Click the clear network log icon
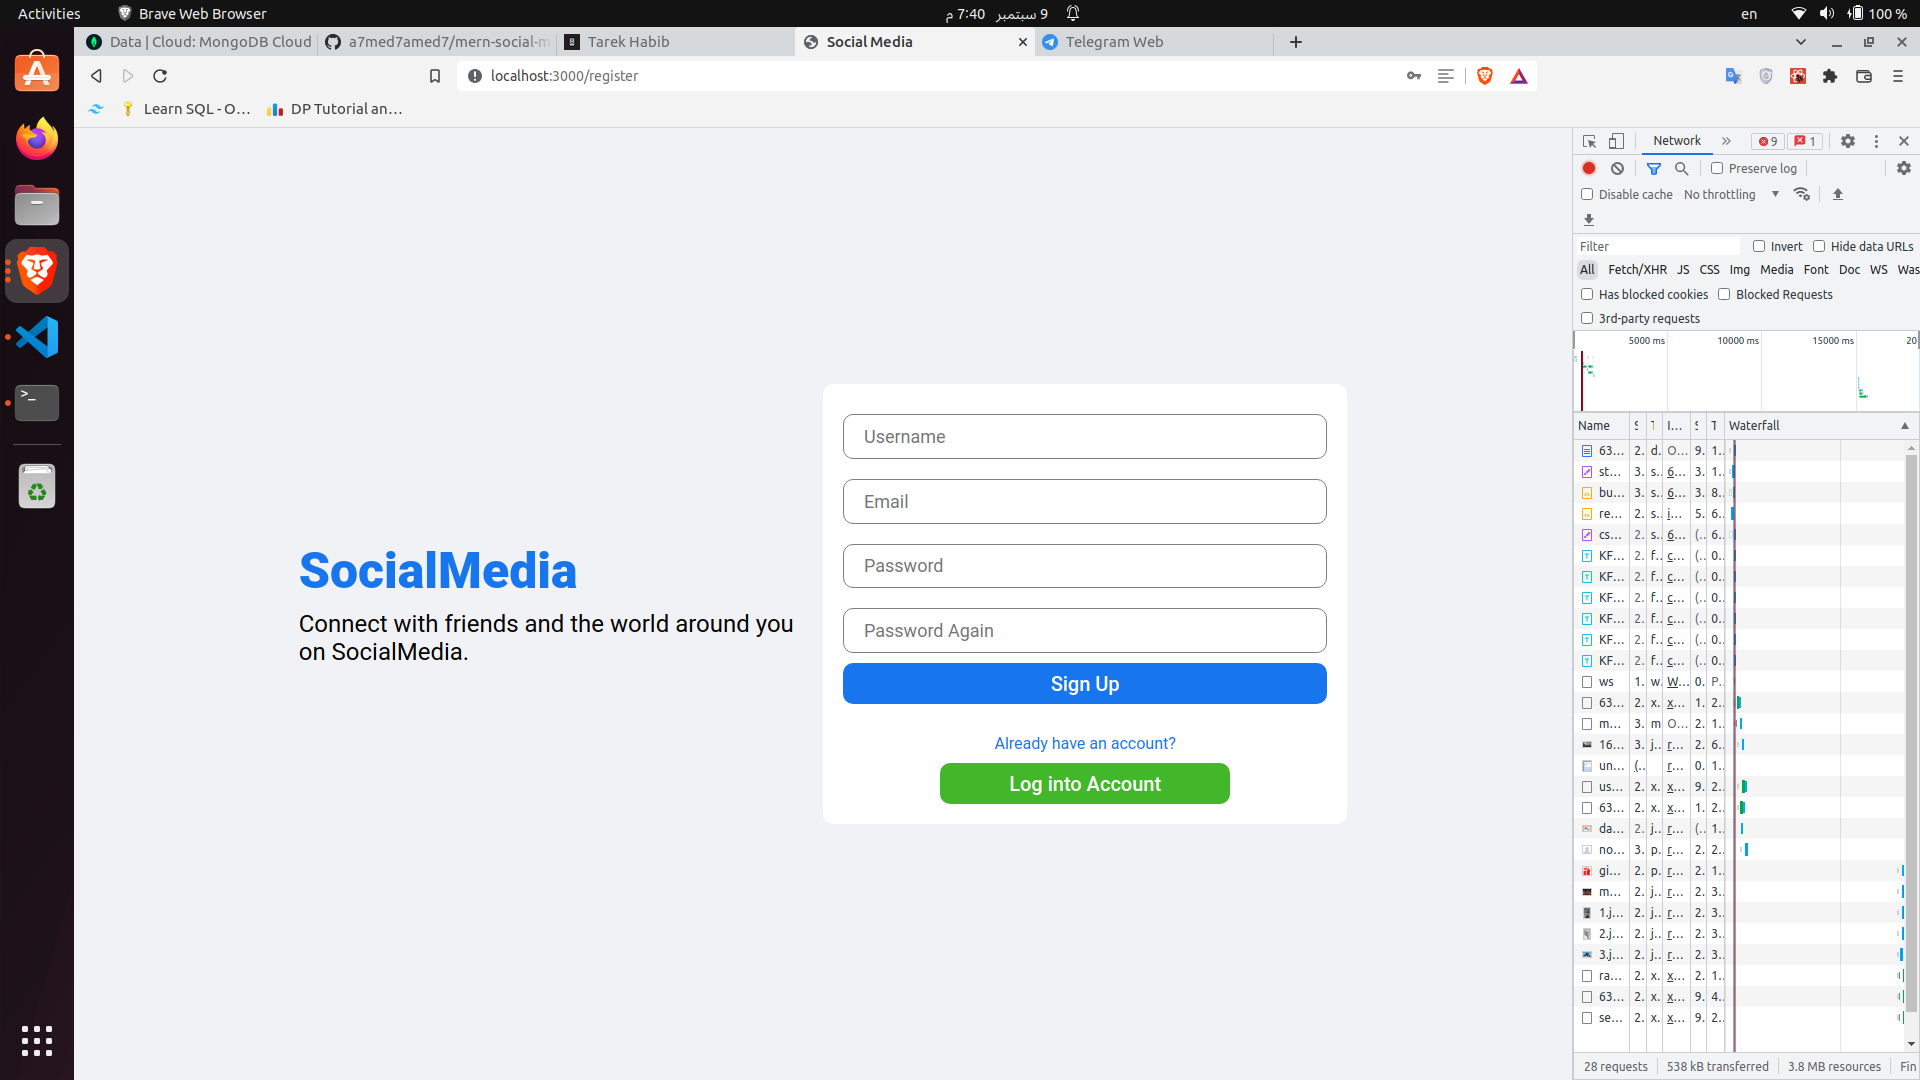Viewport: 1920px width, 1080px height. (1617, 167)
